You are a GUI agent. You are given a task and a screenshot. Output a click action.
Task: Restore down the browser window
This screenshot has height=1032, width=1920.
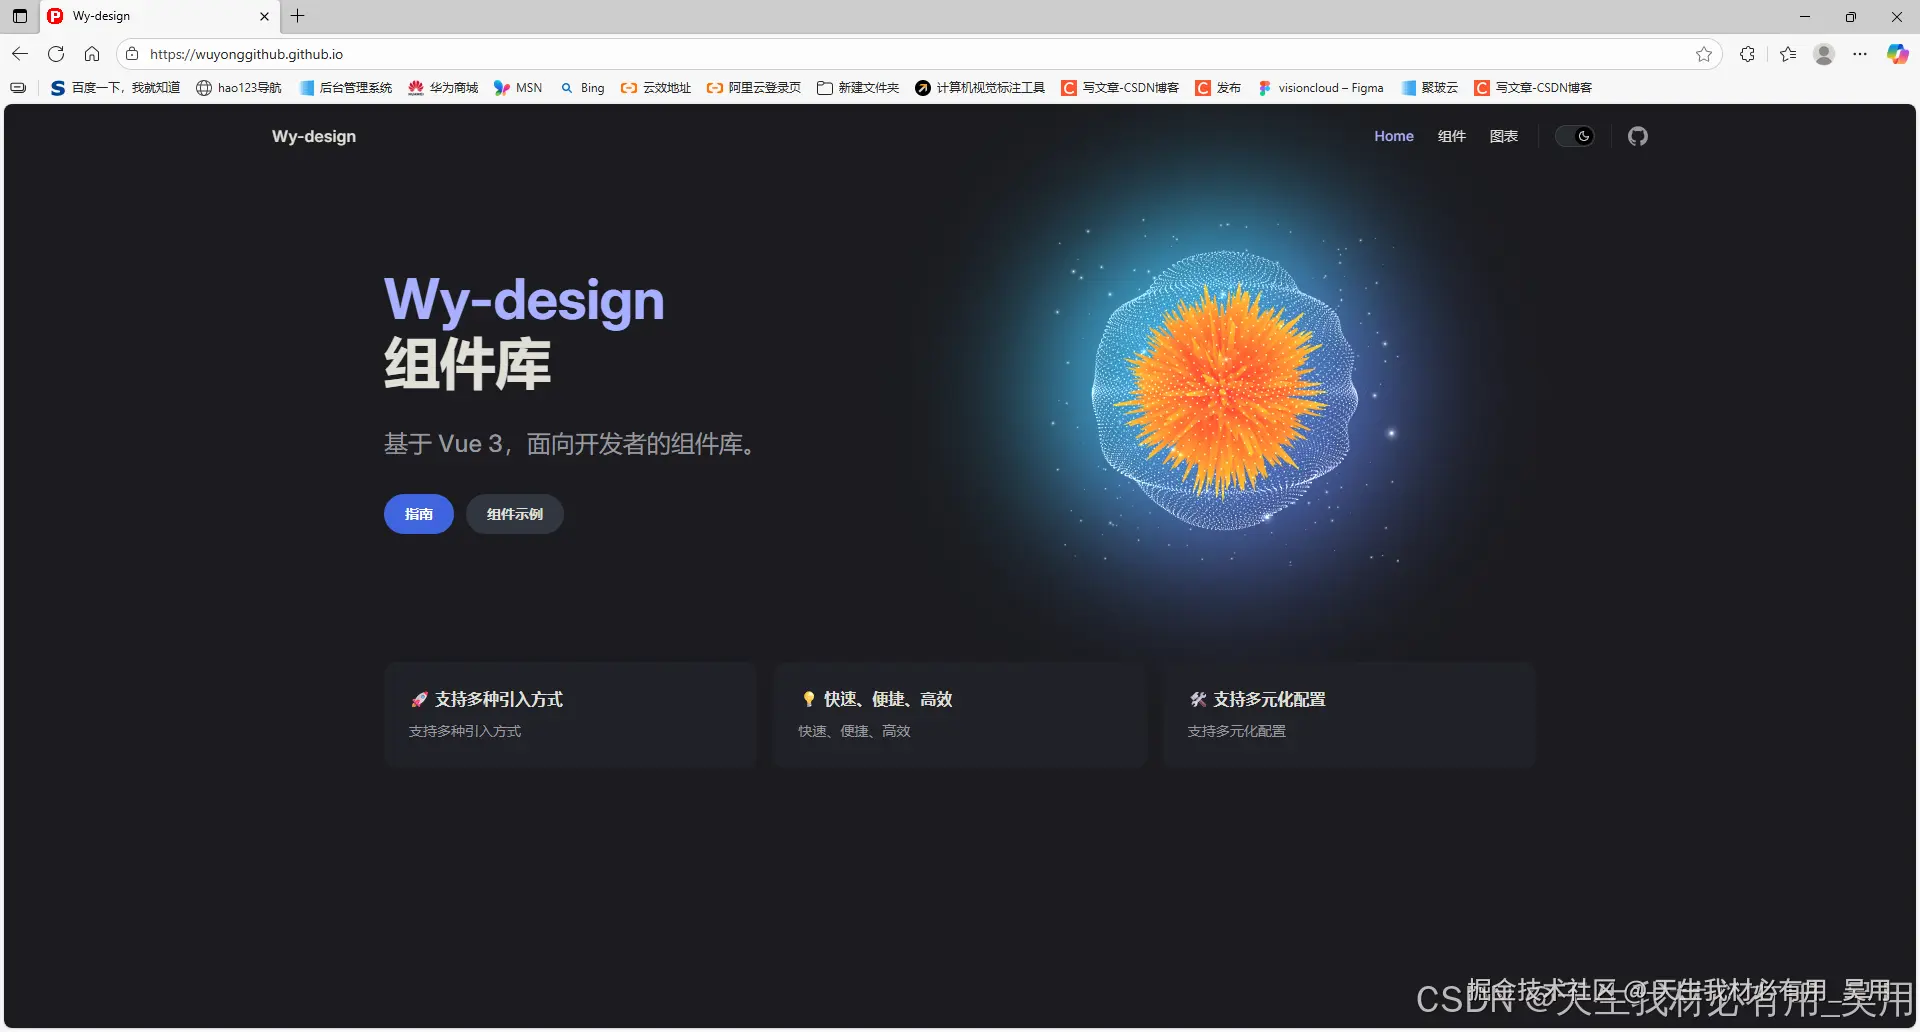(1851, 16)
